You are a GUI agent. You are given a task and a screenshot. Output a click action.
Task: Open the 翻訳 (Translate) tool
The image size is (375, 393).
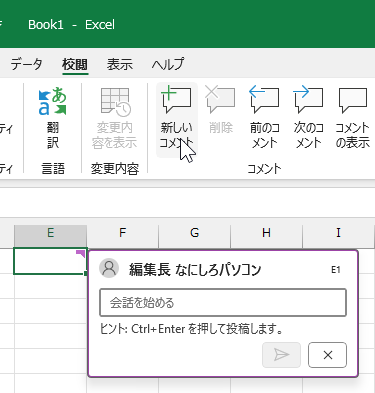53,117
